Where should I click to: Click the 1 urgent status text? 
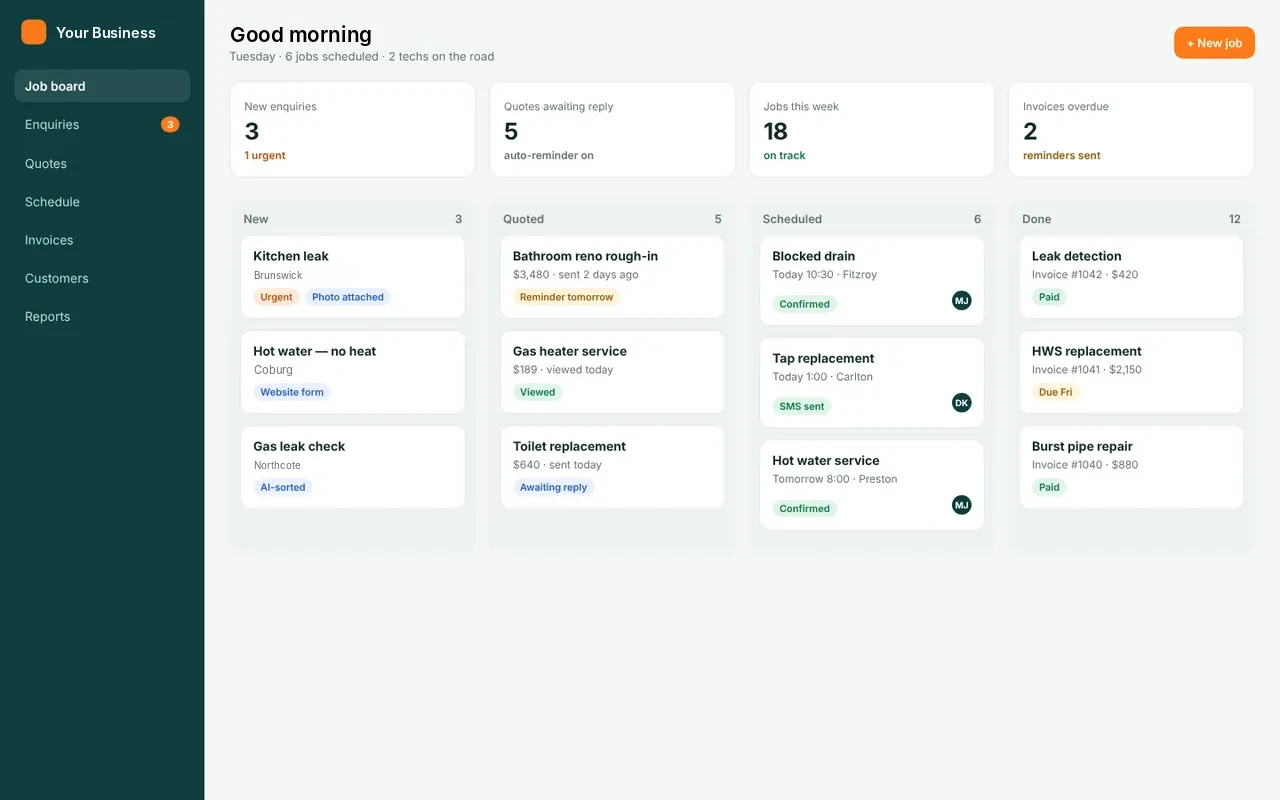tap(265, 156)
